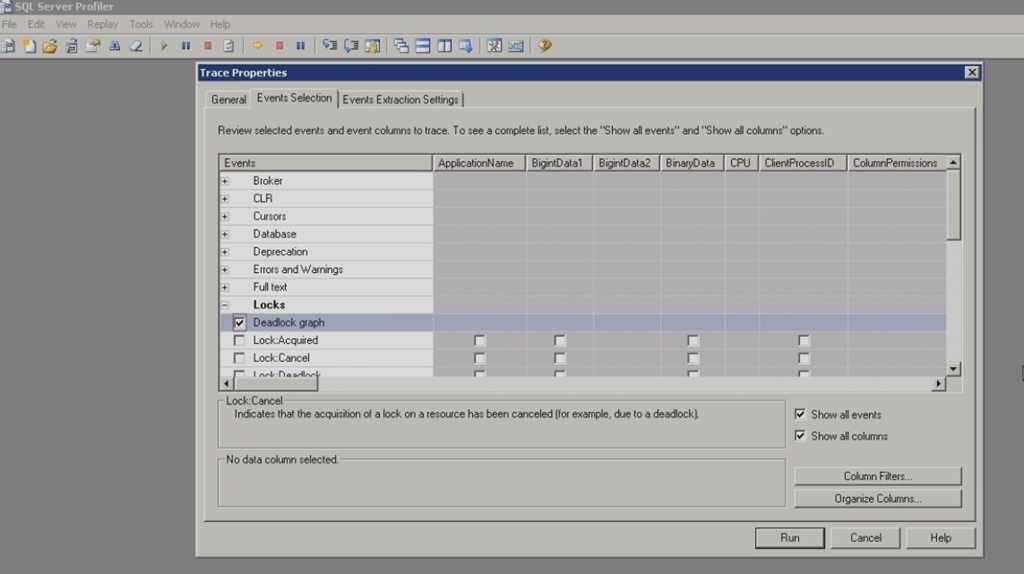
Task: Toggle Show all events checkbox
Action: tap(800, 414)
